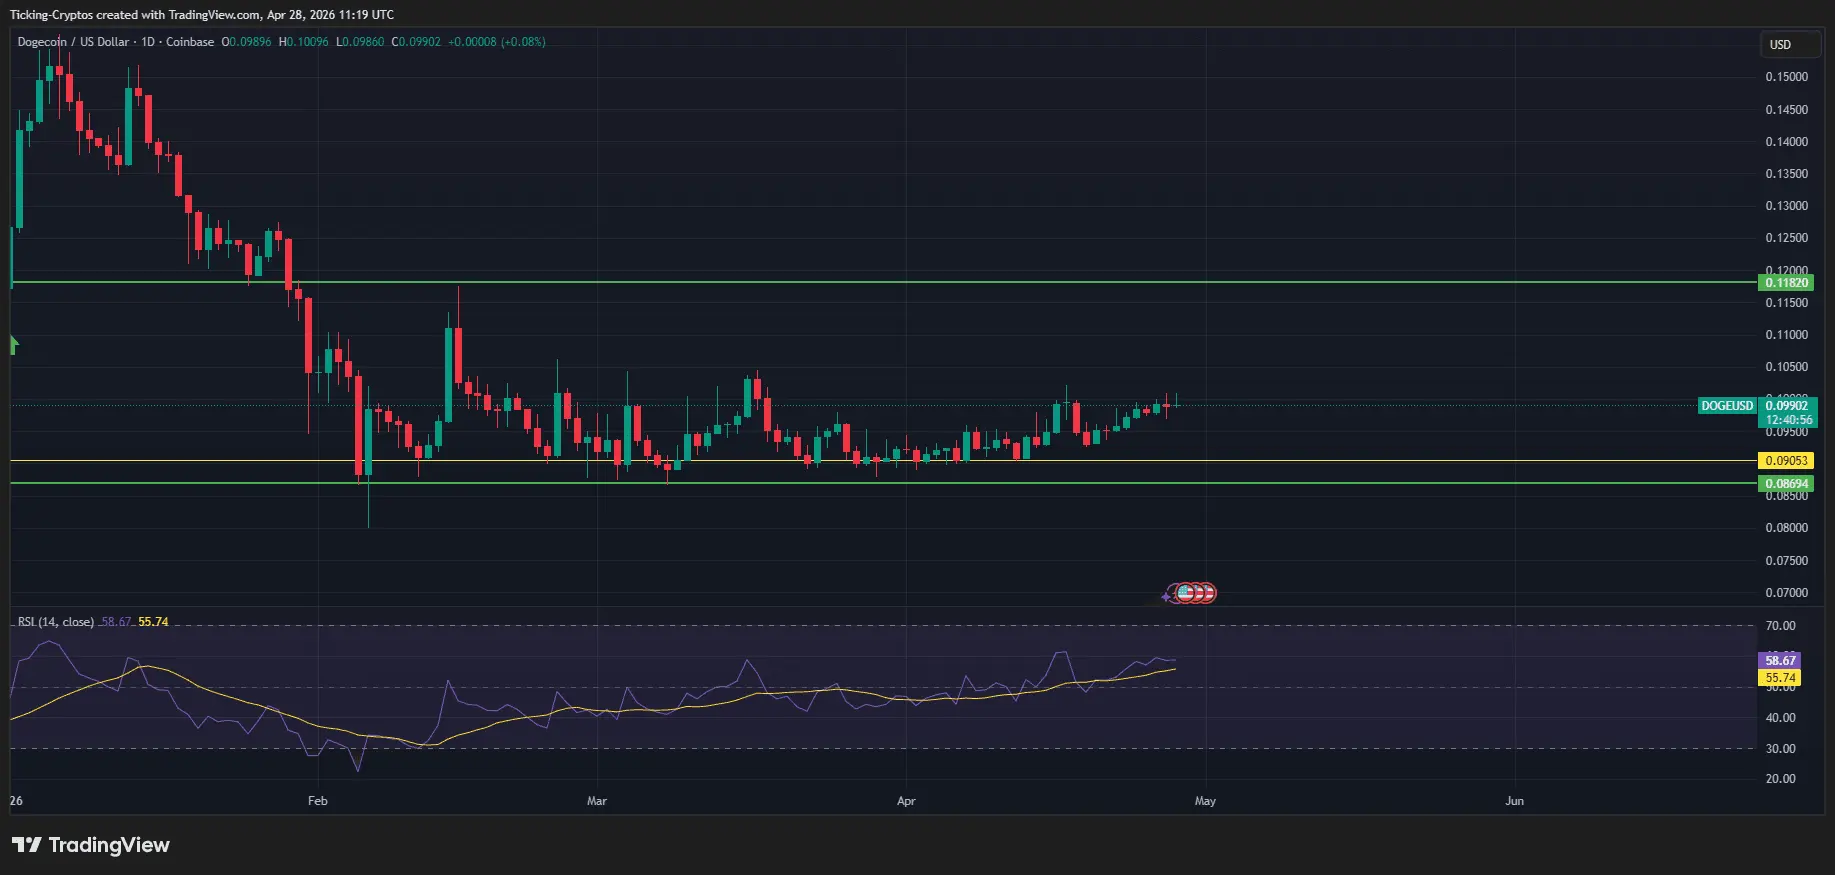Click the Dogecoin / US Dollar symbol title
Viewport: 1835px width, 875px height.
point(73,42)
